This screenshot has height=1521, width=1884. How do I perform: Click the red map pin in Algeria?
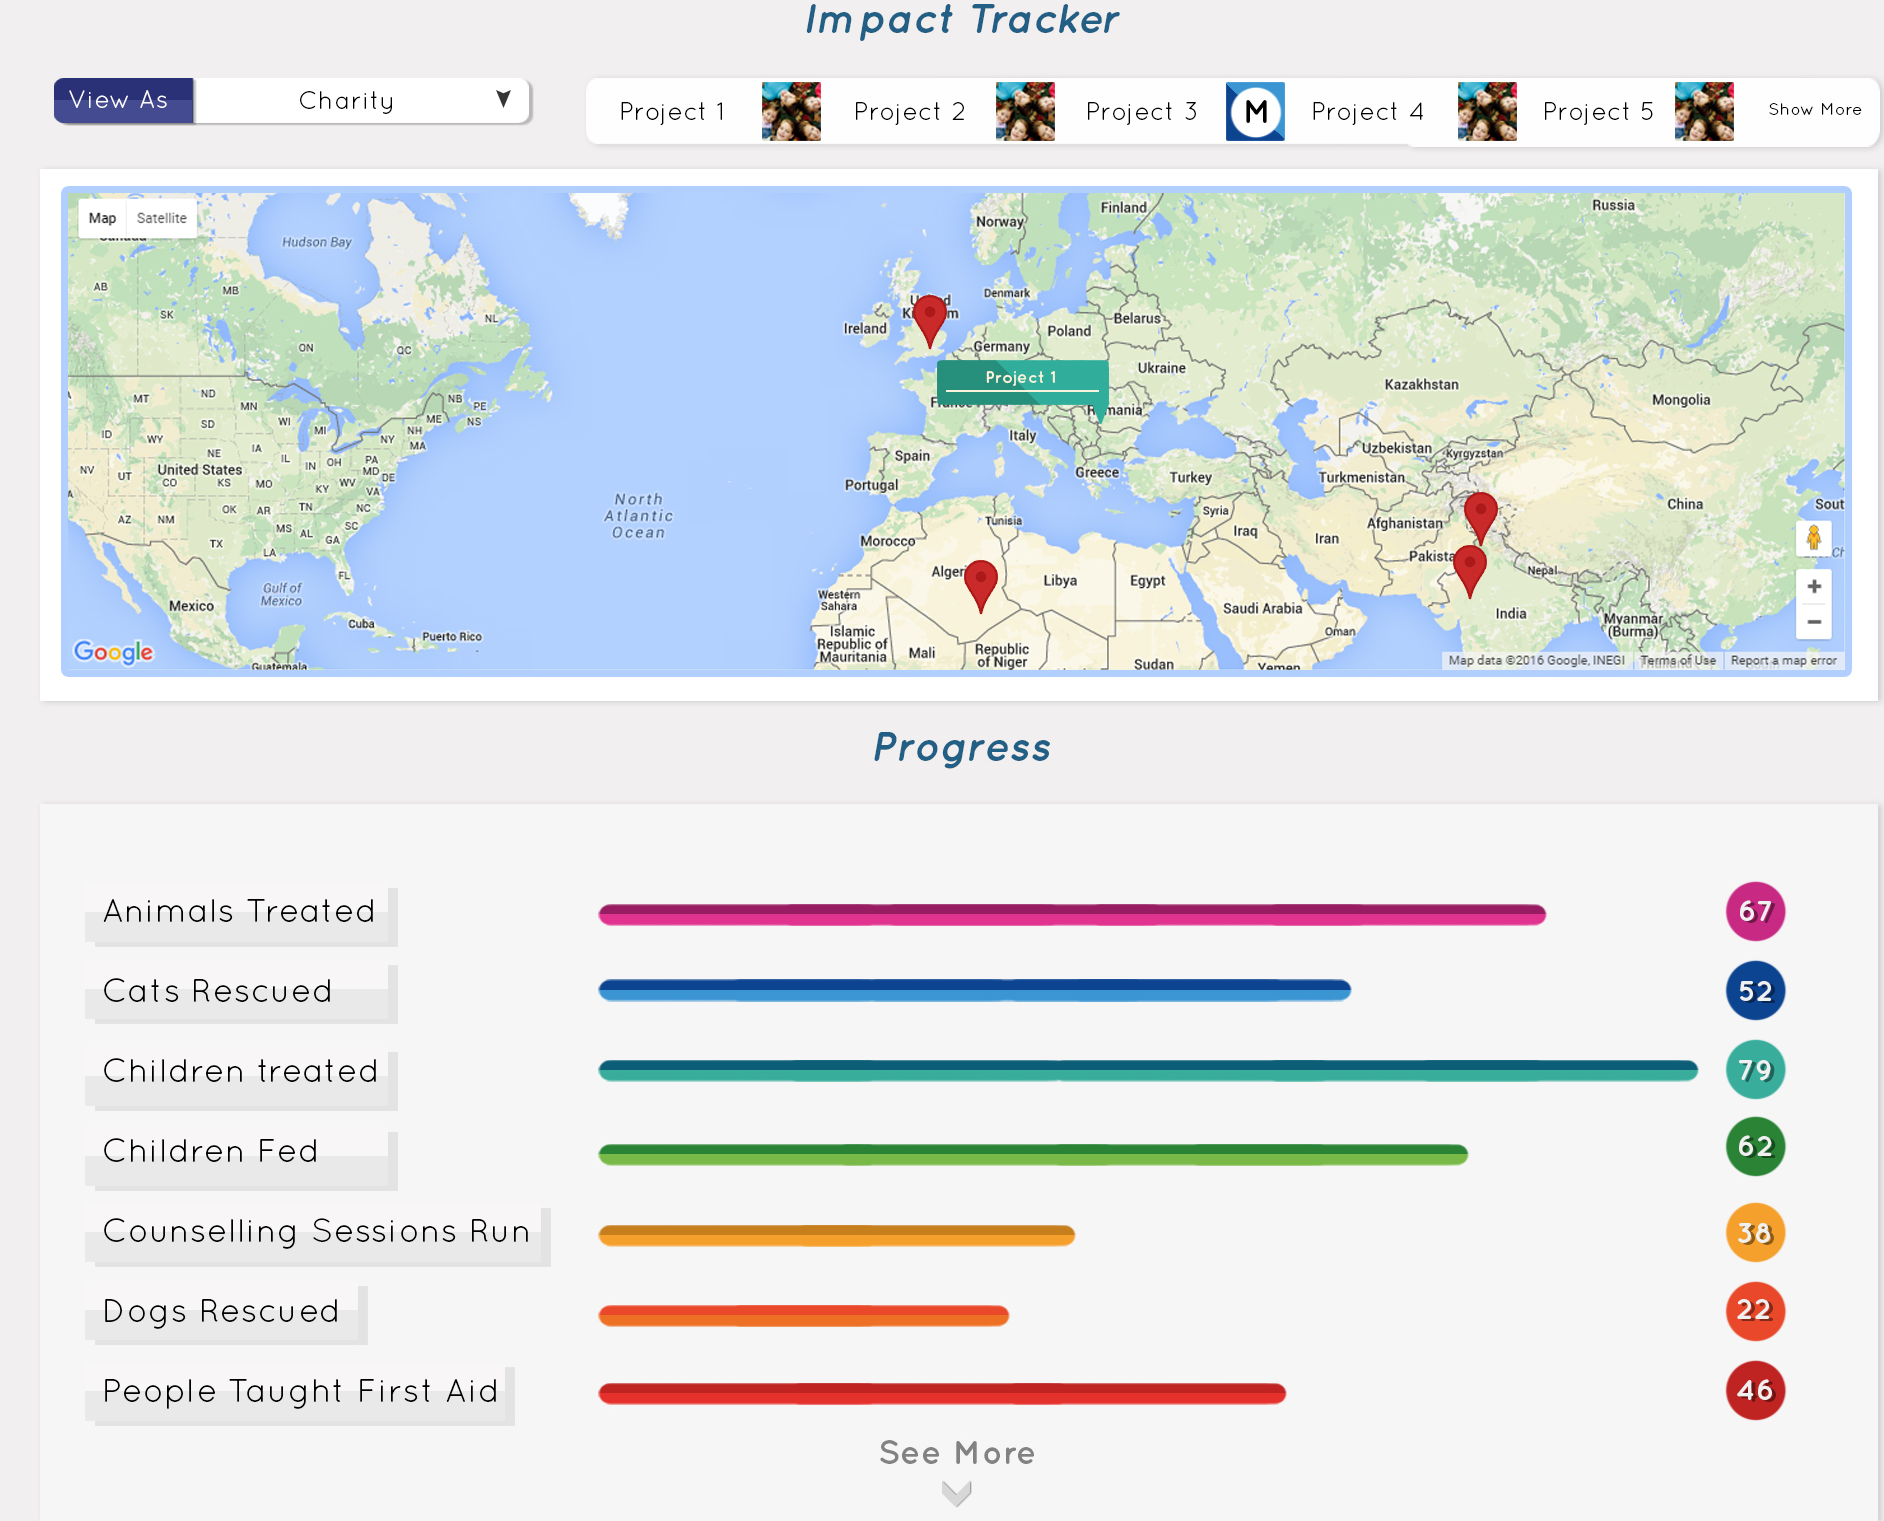981,586
